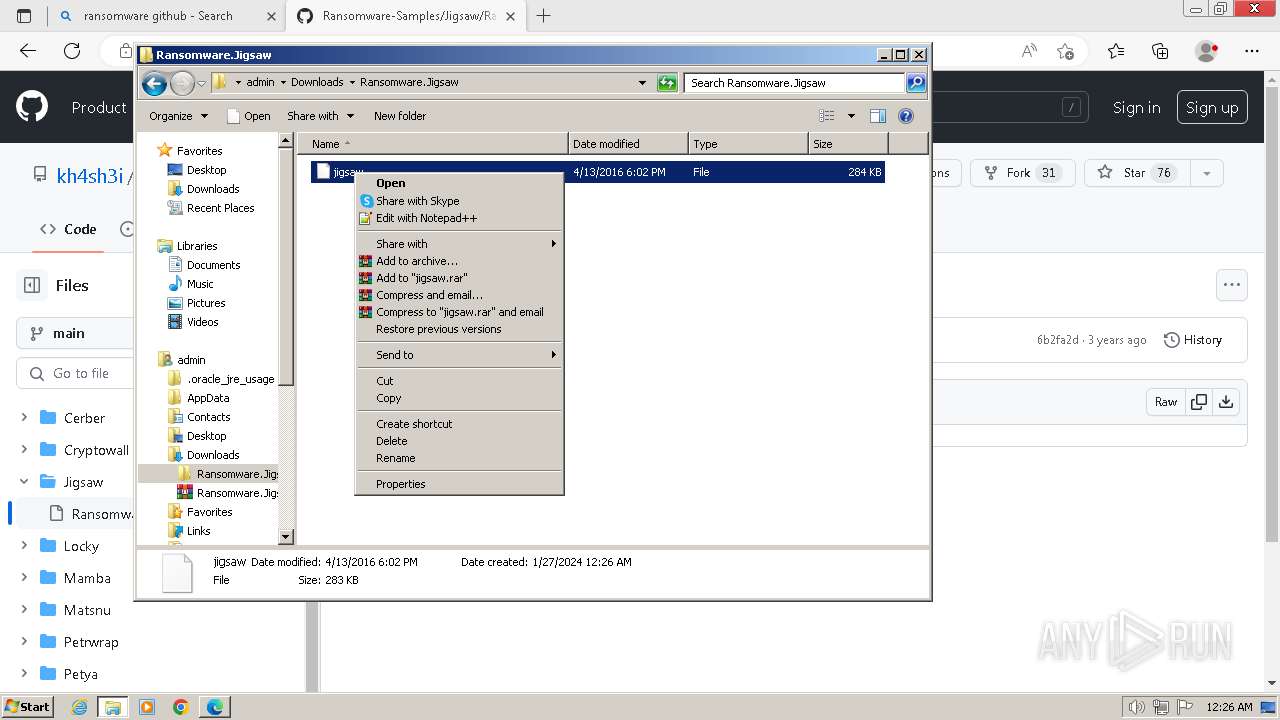1280x720 pixels.
Task: Click Copy in the context menu
Action: pos(460,398)
